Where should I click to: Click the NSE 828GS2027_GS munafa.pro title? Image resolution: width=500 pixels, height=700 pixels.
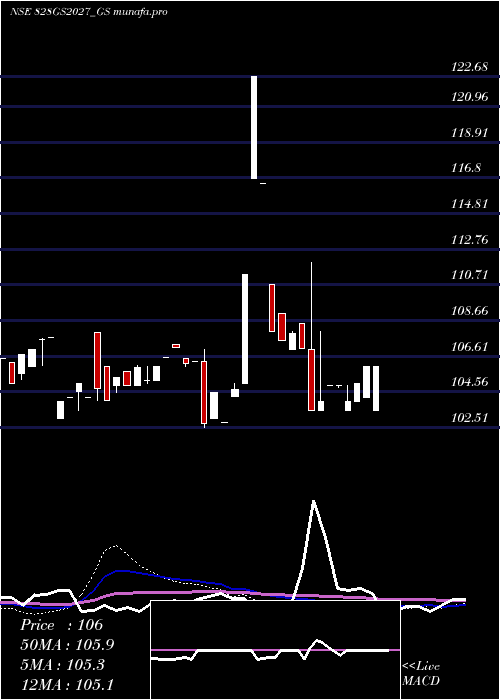click(x=89, y=12)
